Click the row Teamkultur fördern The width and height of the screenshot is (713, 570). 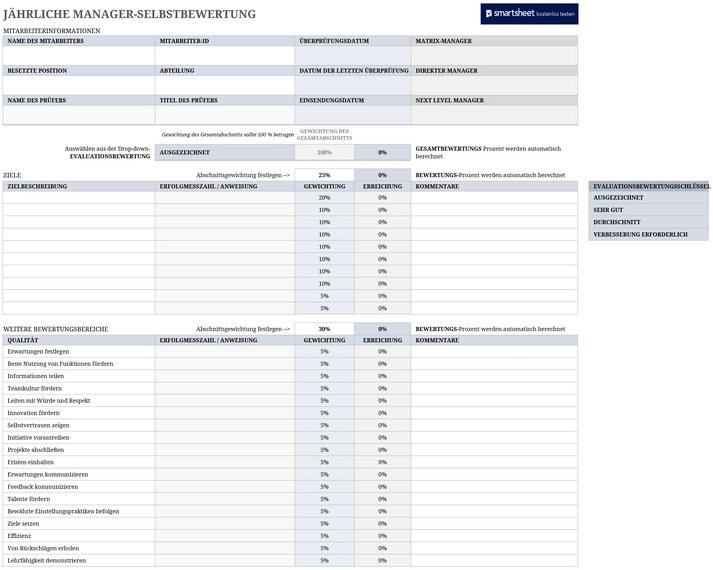pos(290,389)
